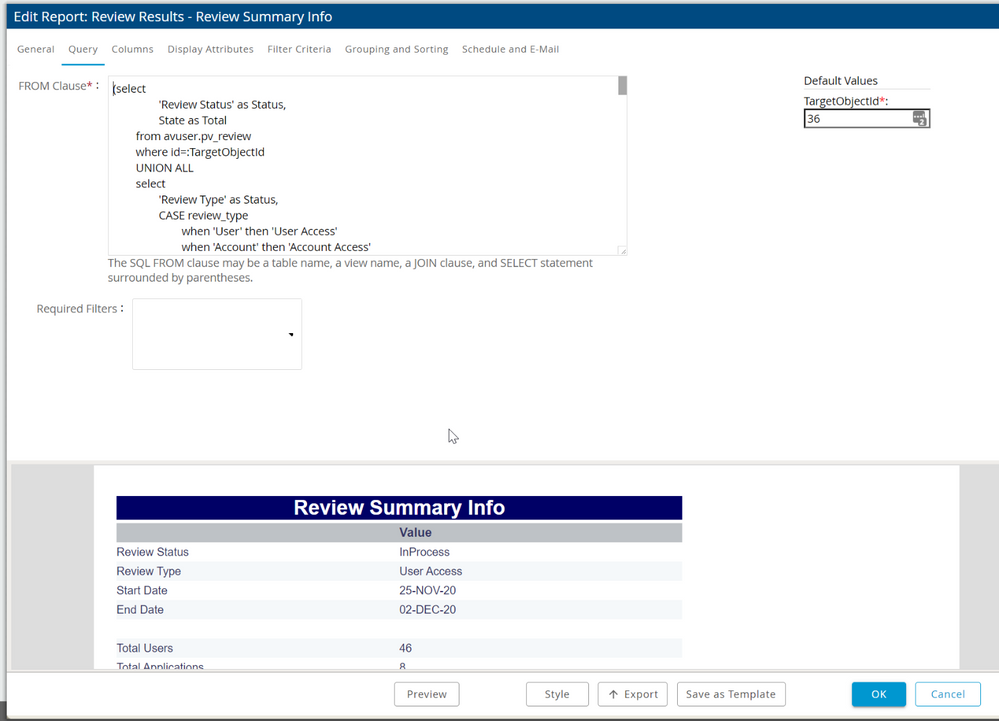Open the Filter Criteria tab
This screenshot has width=999, height=721.
click(299, 49)
